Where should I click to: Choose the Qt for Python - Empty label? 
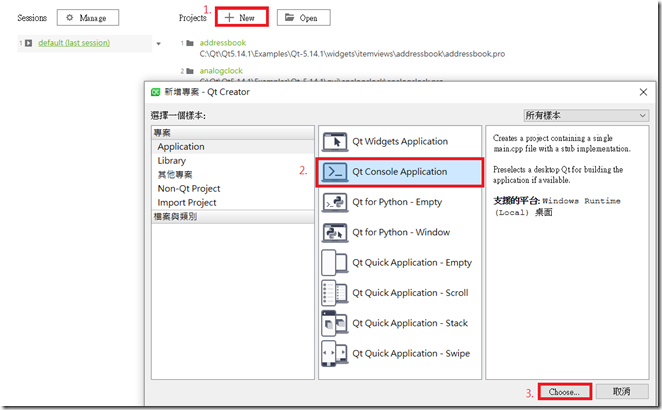coord(397,202)
